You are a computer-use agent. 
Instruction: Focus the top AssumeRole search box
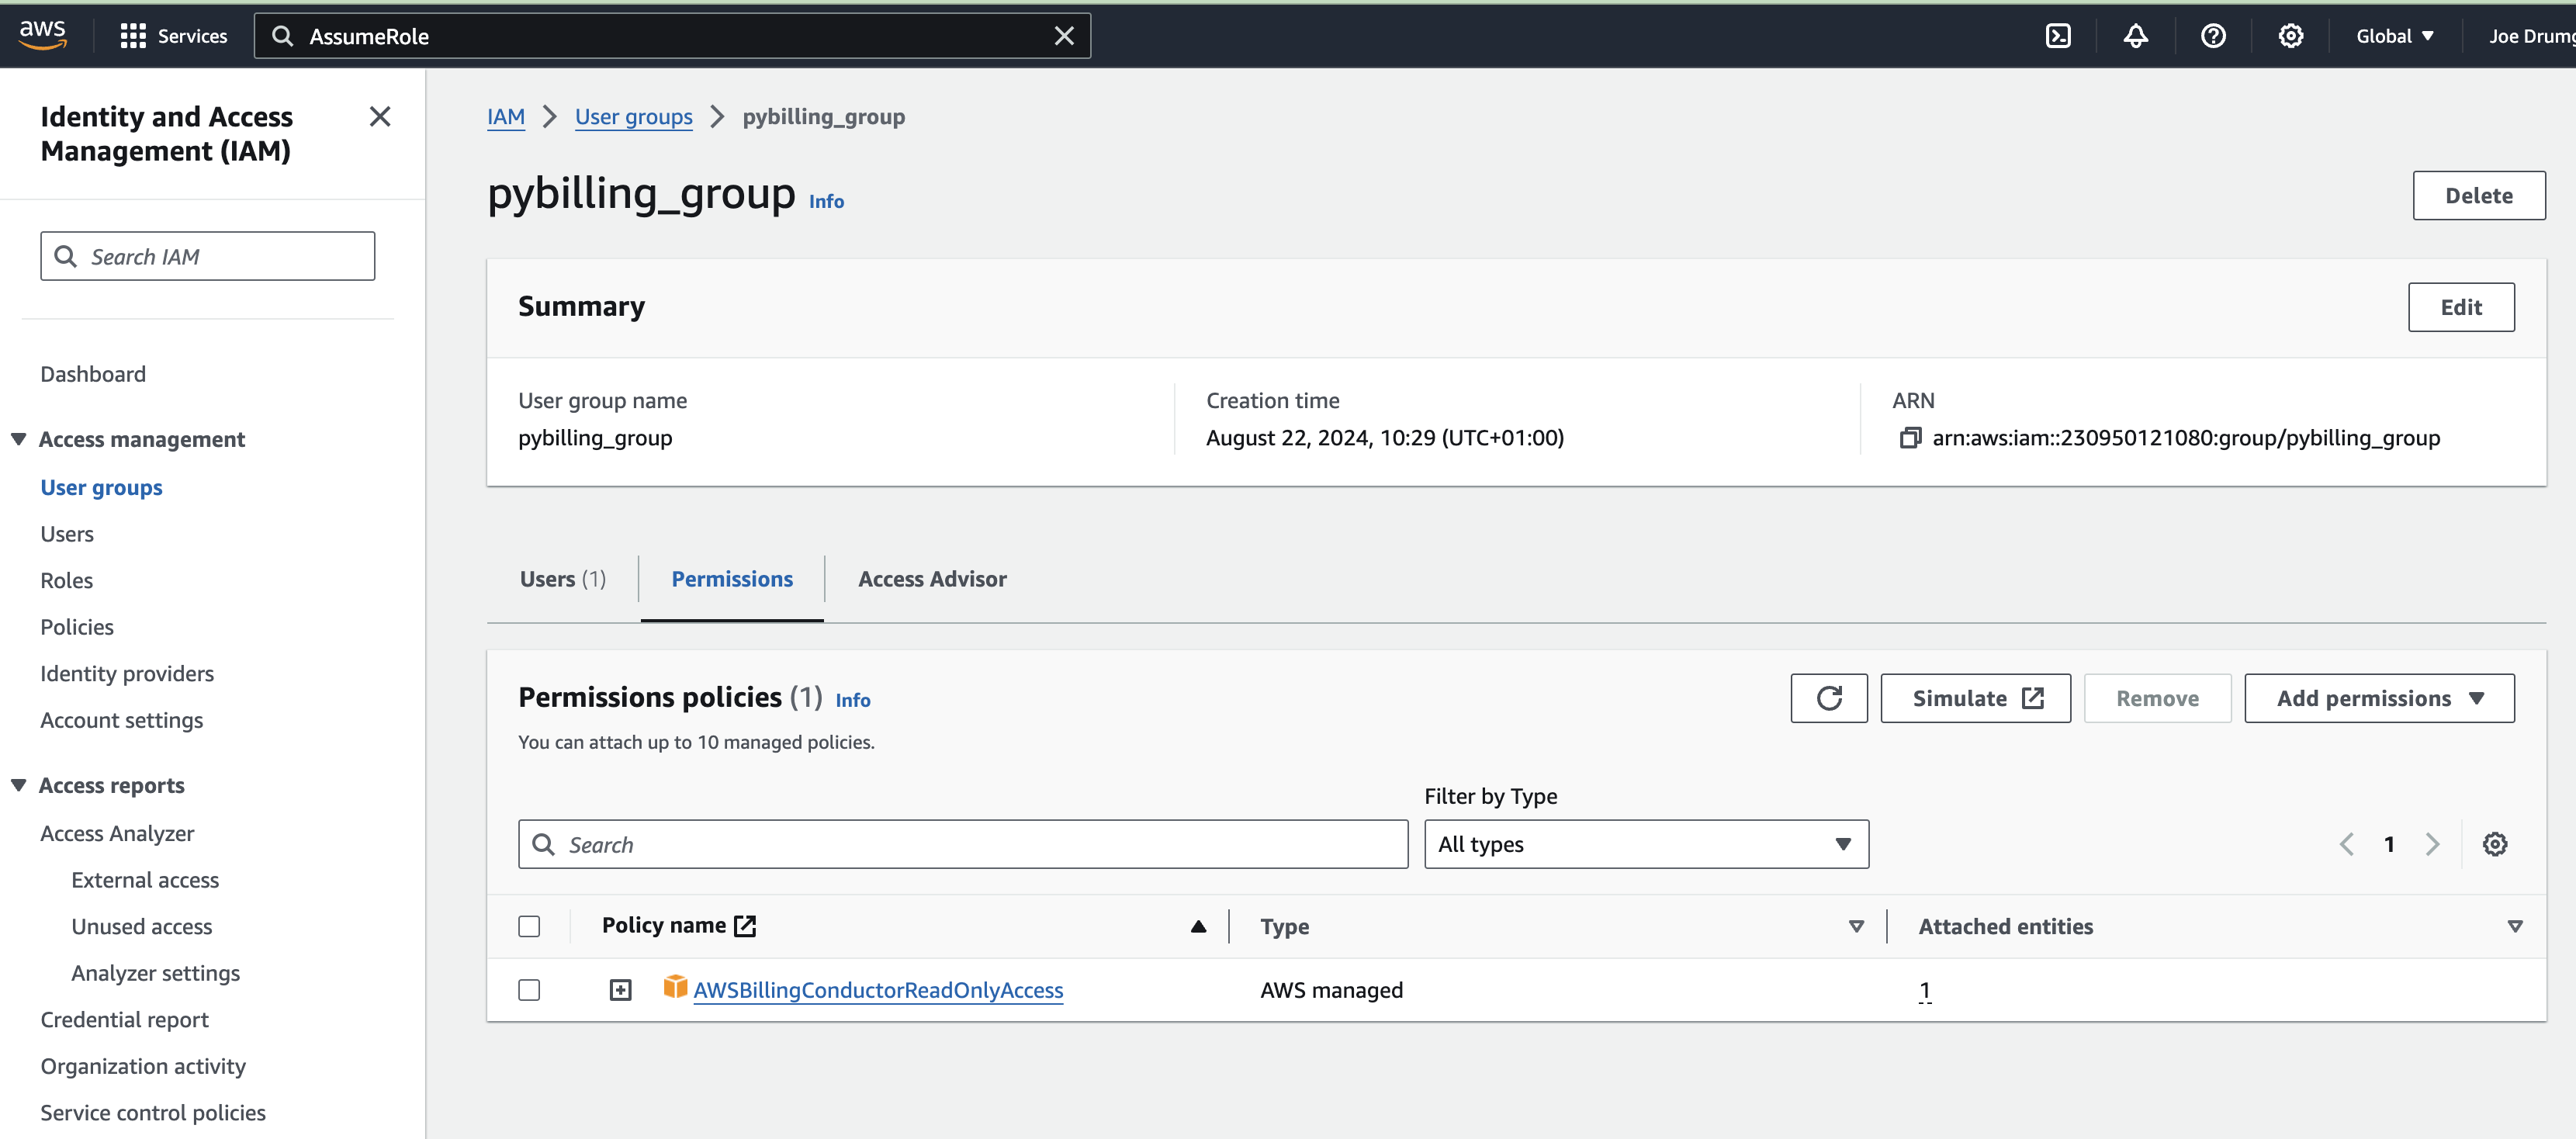click(672, 36)
